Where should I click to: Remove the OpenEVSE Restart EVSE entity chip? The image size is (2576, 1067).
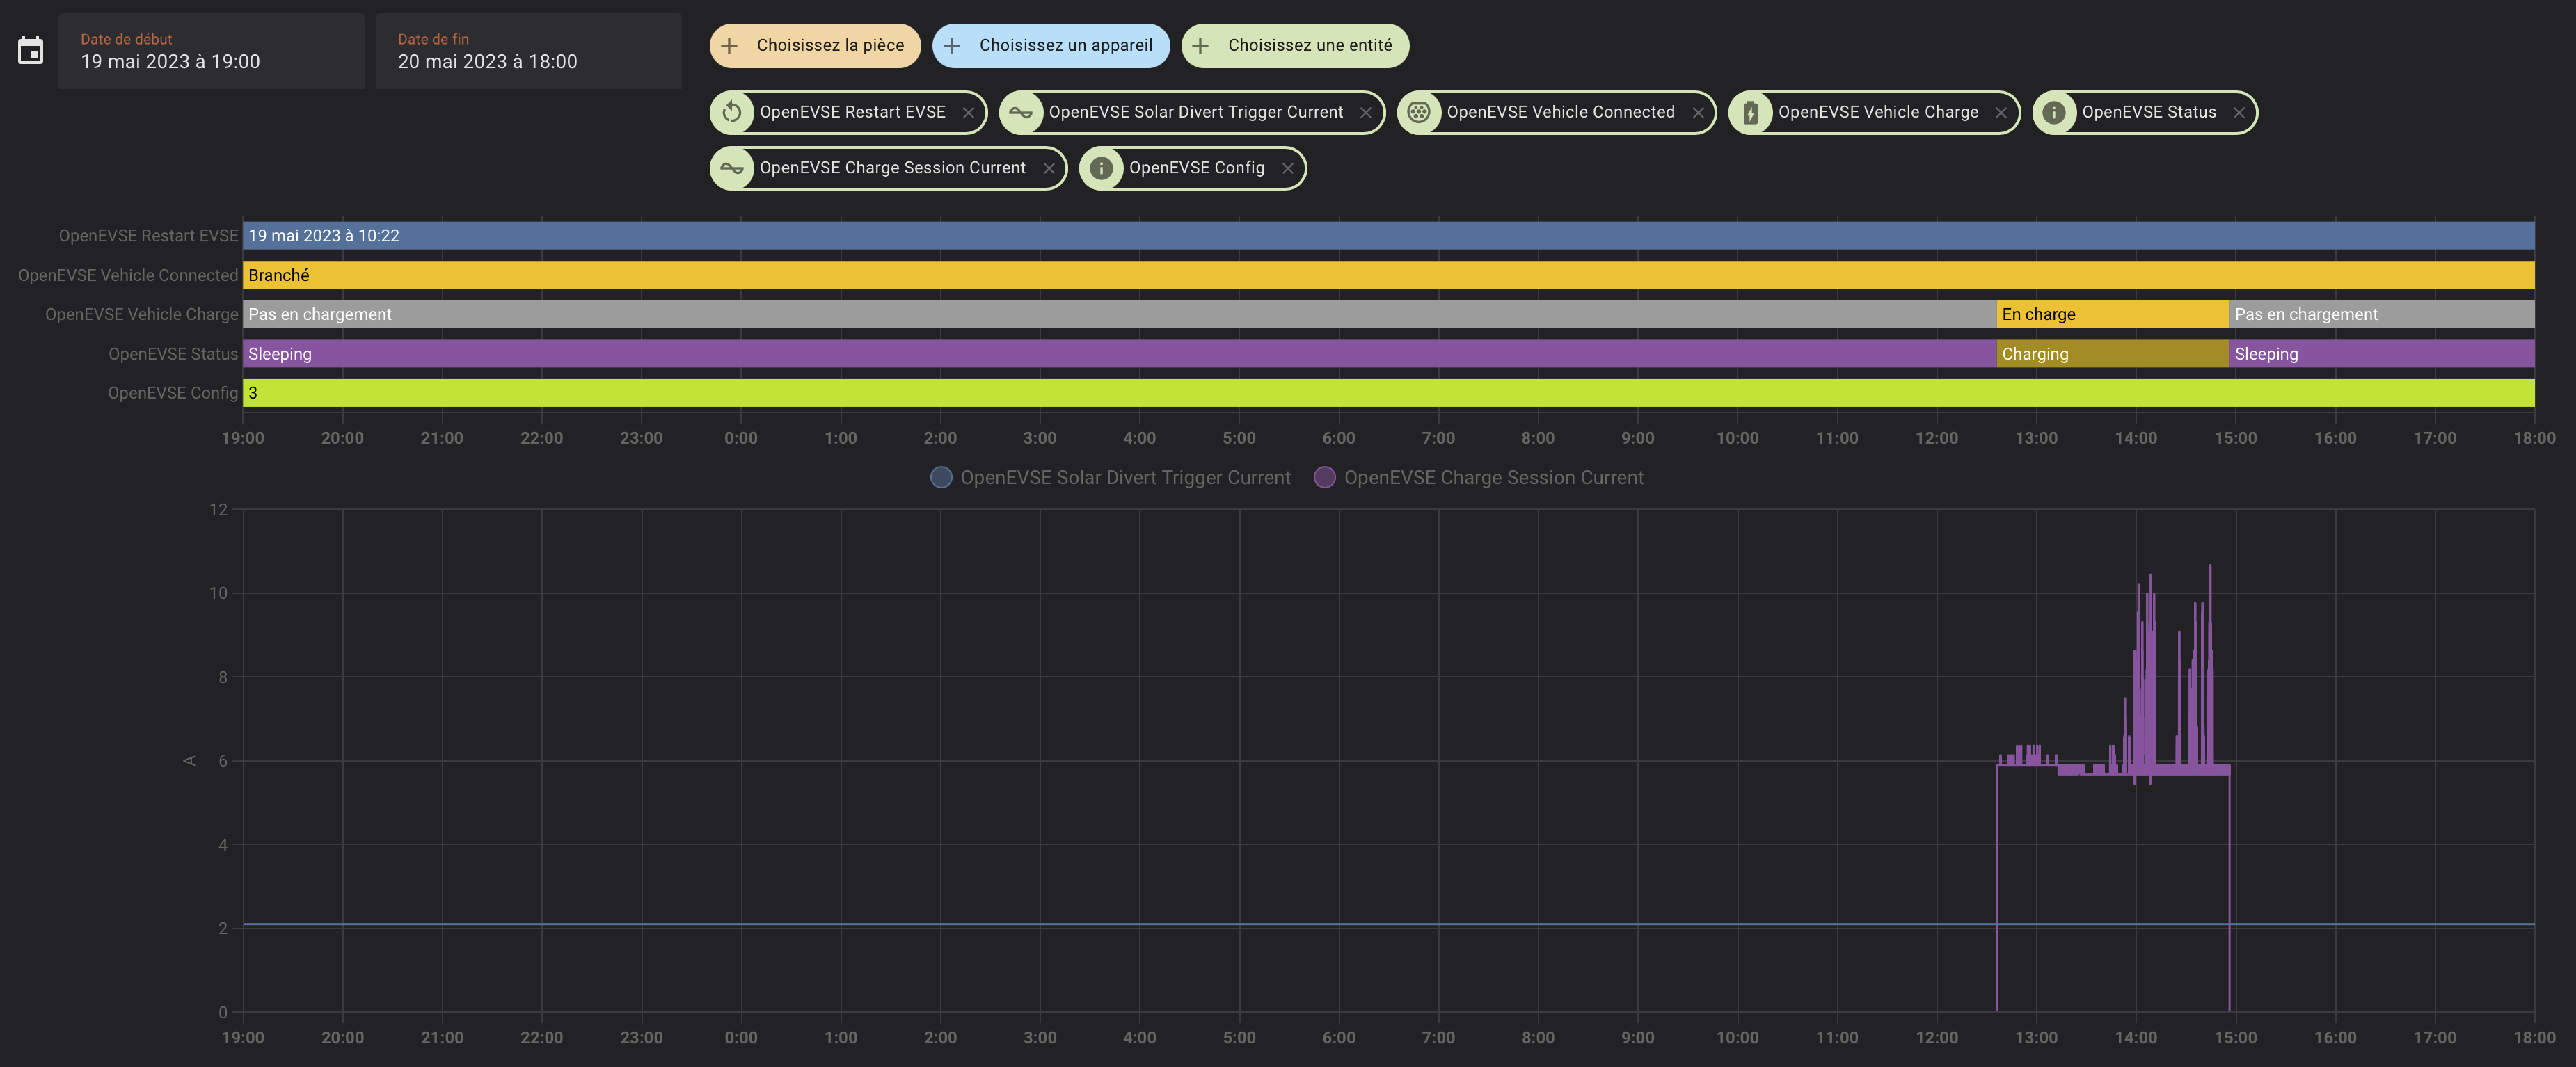click(968, 113)
